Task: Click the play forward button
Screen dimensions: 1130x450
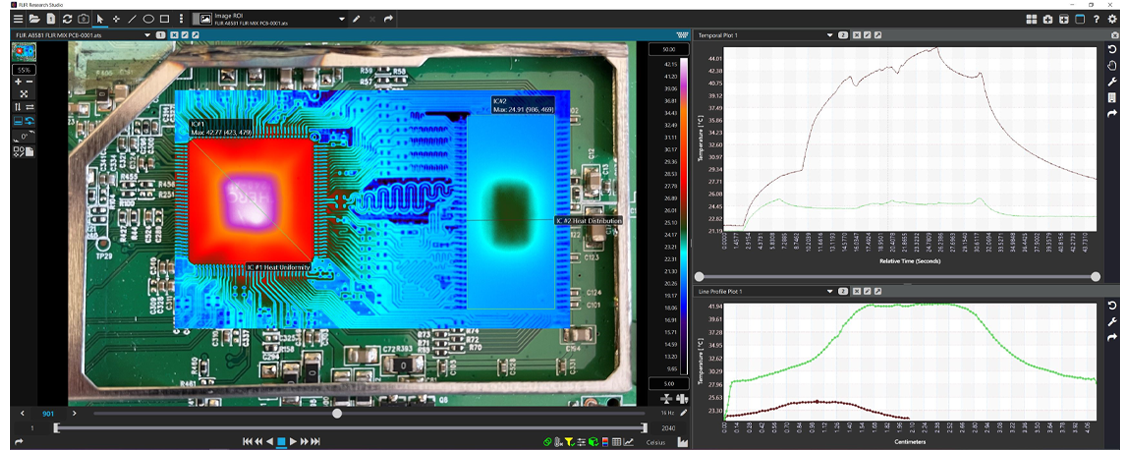Action: (x=294, y=441)
